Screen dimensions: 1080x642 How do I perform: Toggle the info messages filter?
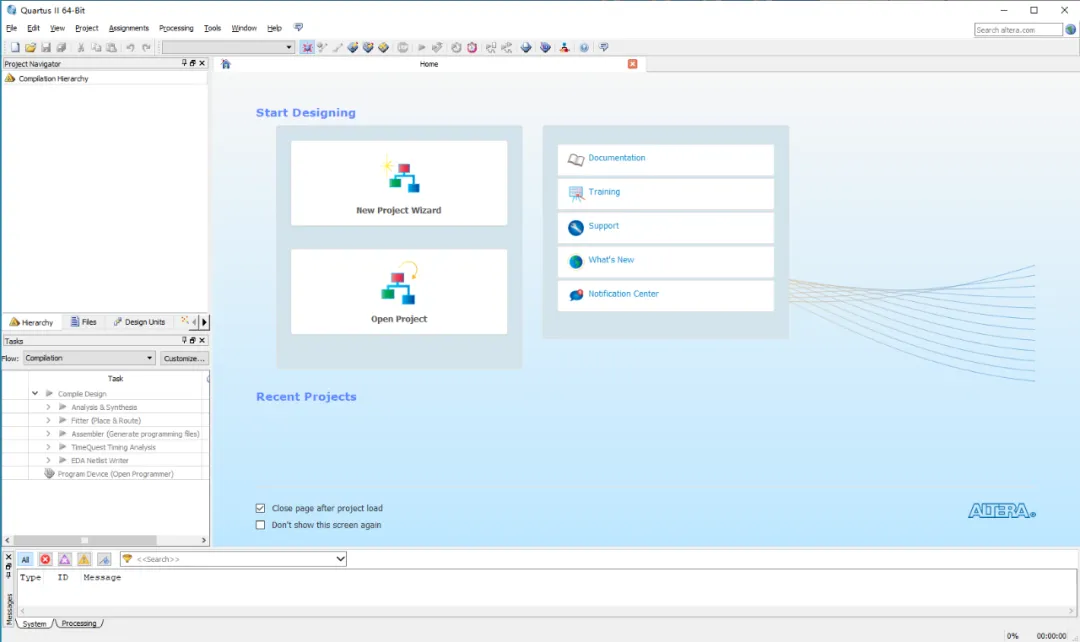(104, 559)
